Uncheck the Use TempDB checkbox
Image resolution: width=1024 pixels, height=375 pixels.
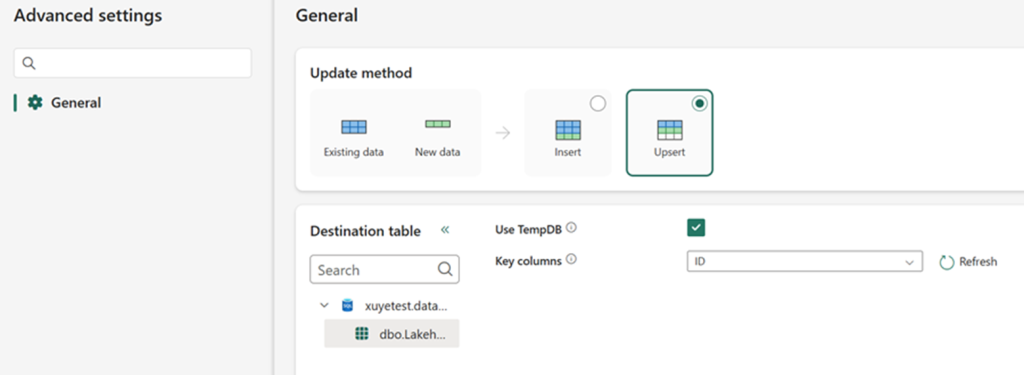click(696, 227)
